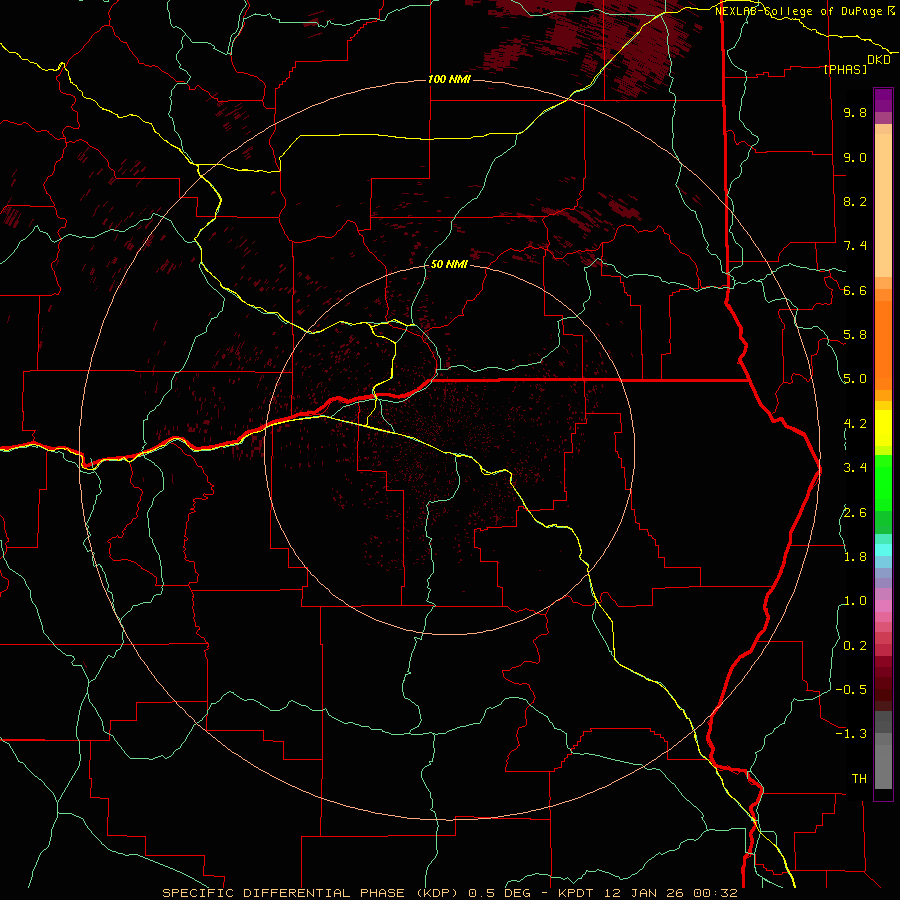Click the 50 NMI range ring label
This screenshot has width=900, height=900.
(x=449, y=264)
